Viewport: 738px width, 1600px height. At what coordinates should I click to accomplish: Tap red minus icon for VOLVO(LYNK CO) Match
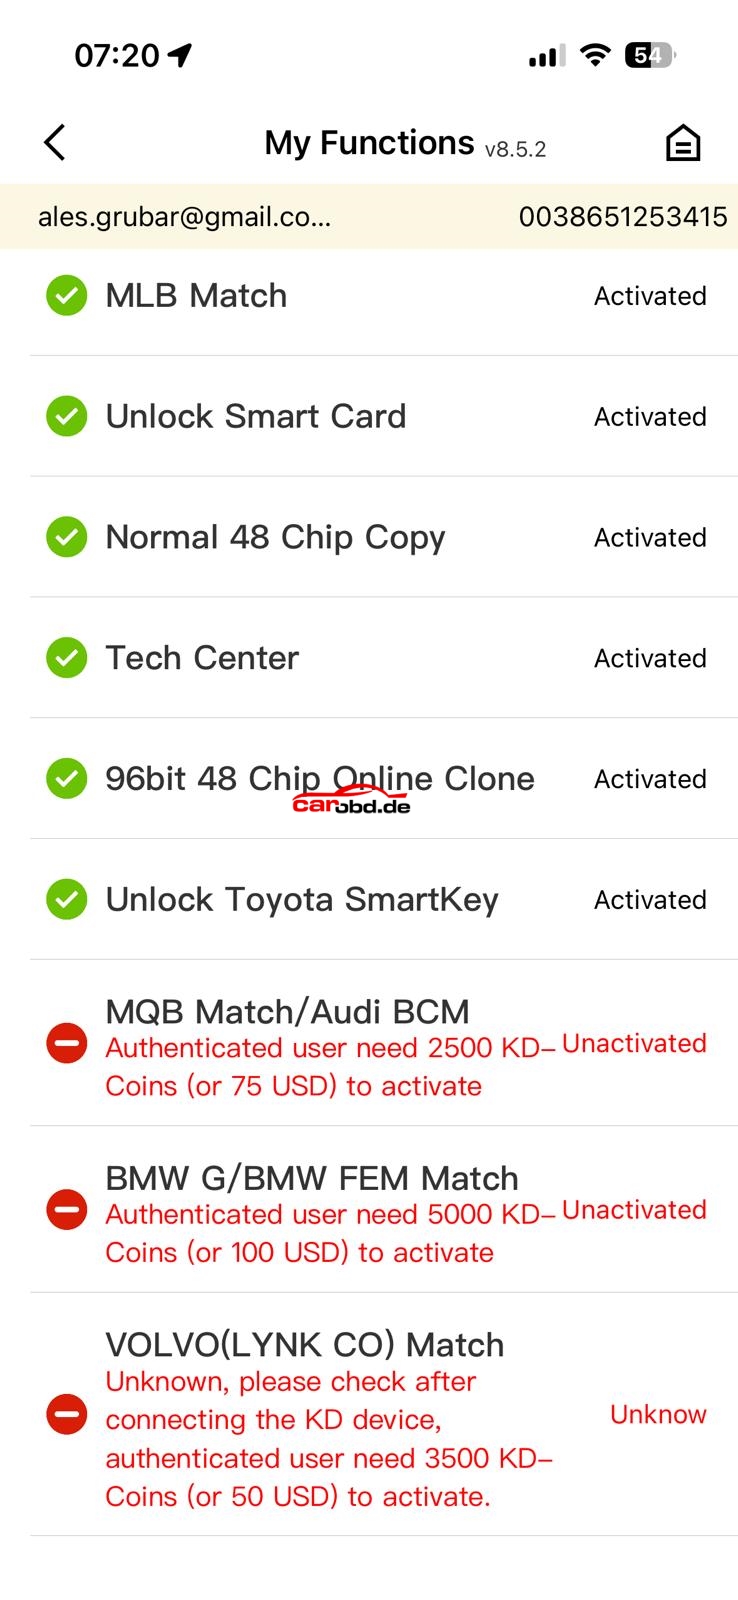(67, 1414)
